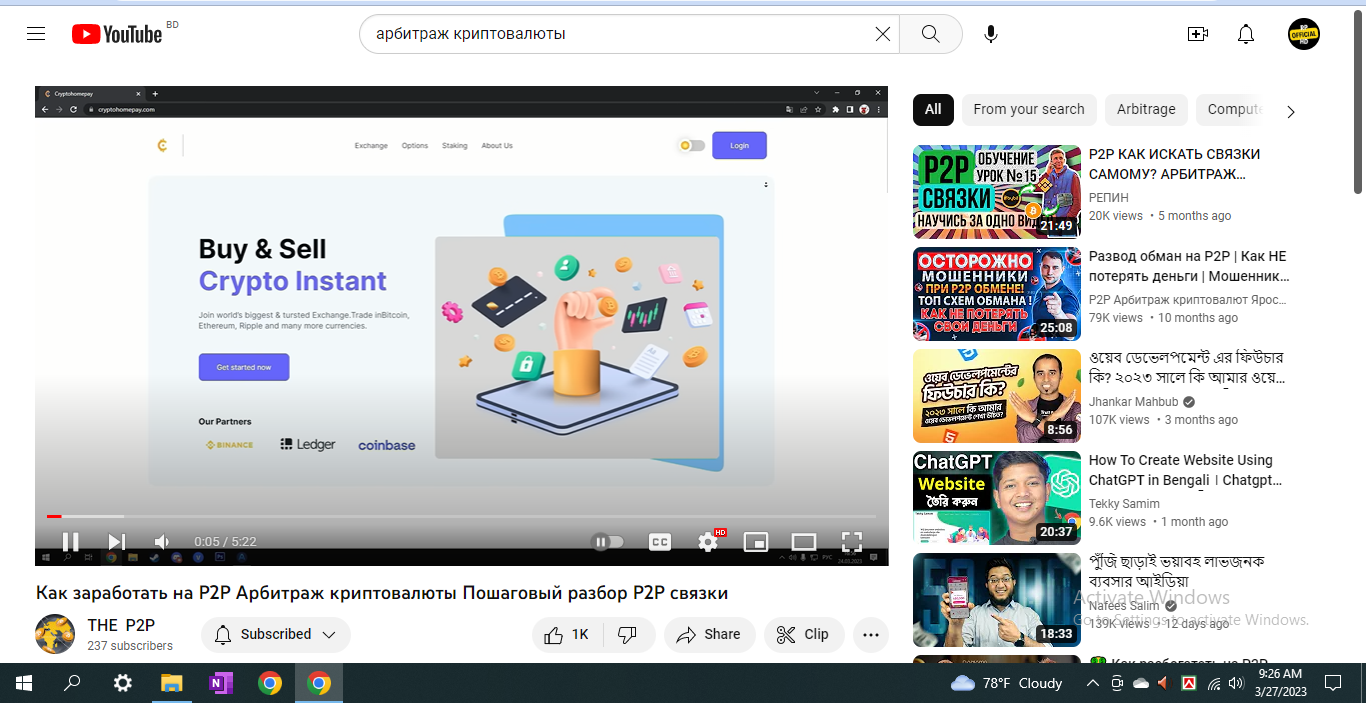Toggle closed captions CC
This screenshot has width=1366, height=703.
tap(660, 542)
